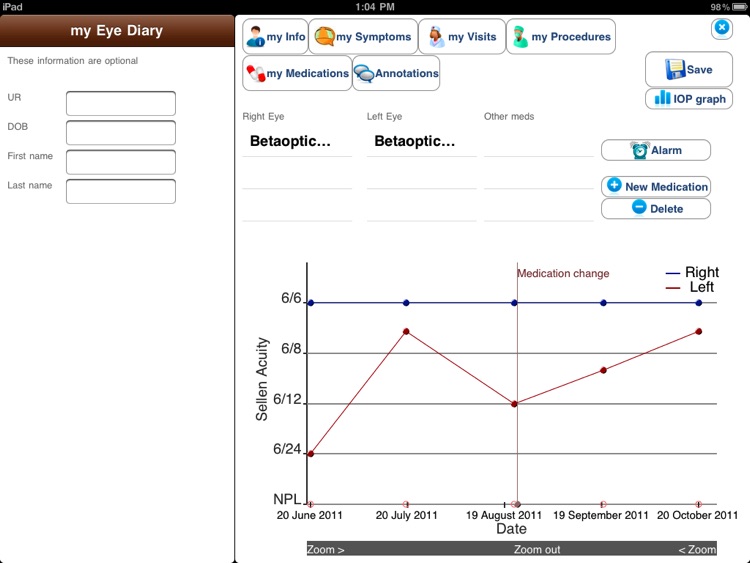Select Right eye point at 20 June 2011
Screen dimensions: 750x563
311,303
